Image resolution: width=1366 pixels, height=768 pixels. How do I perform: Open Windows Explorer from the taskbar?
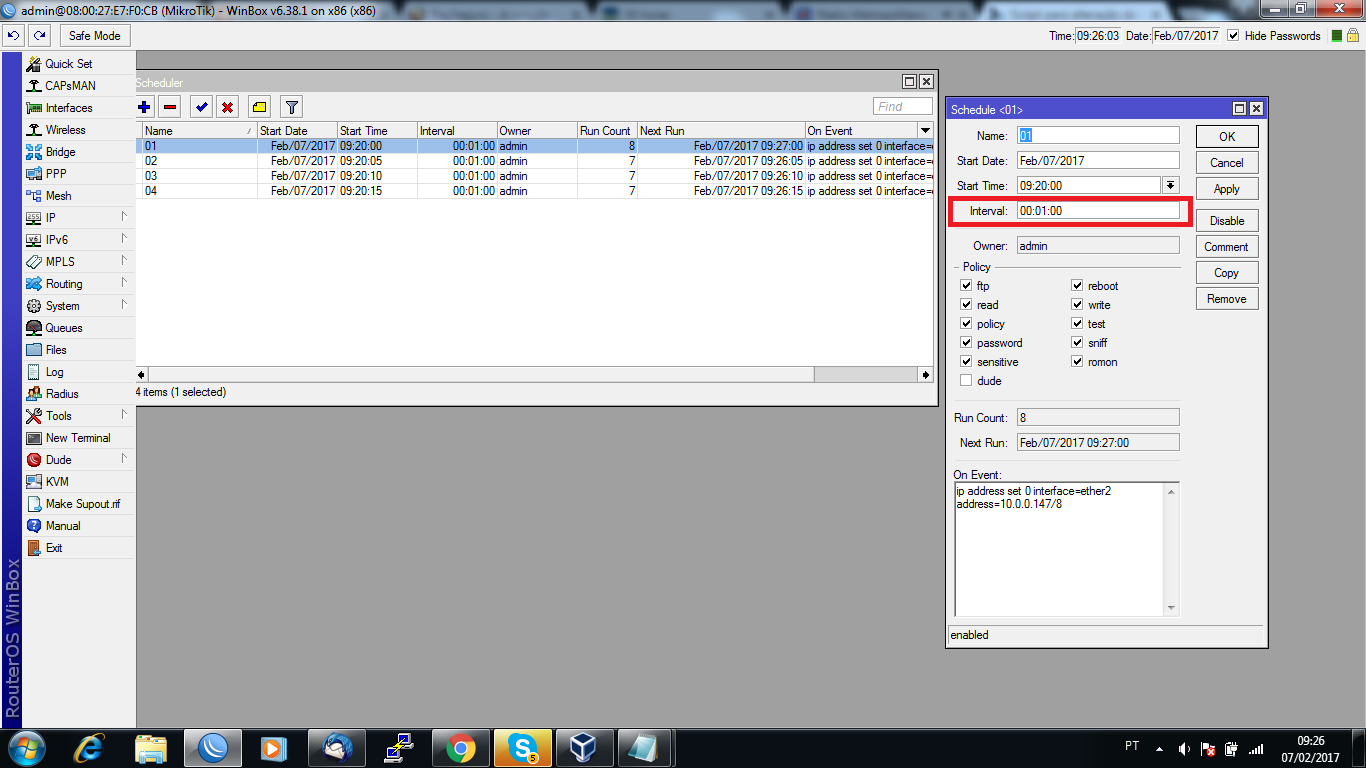click(x=151, y=747)
